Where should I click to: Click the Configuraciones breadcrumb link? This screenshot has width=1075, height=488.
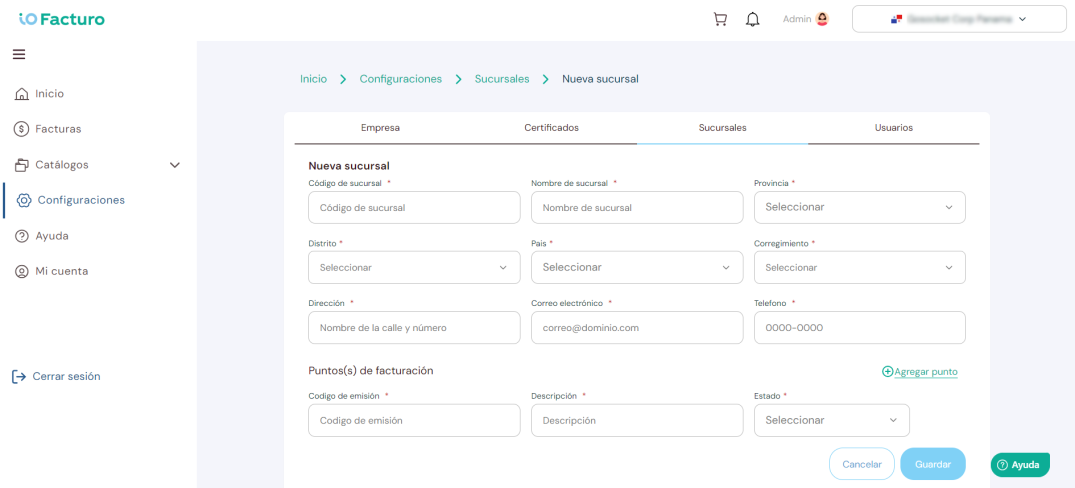click(x=401, y=79)
